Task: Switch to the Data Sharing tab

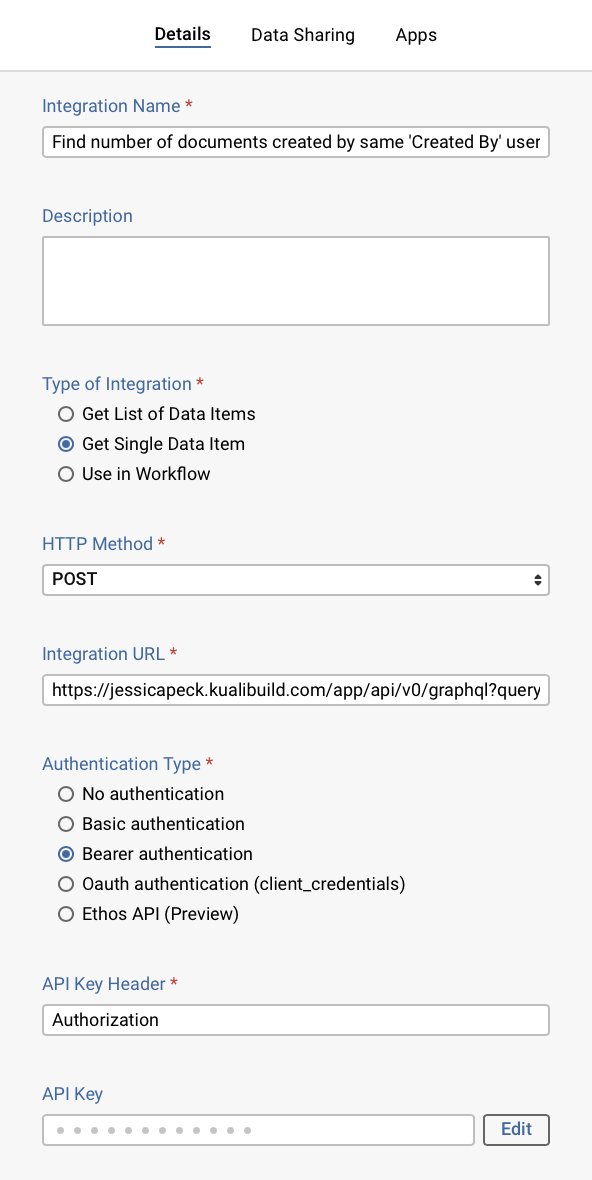Action: [303, 35]
